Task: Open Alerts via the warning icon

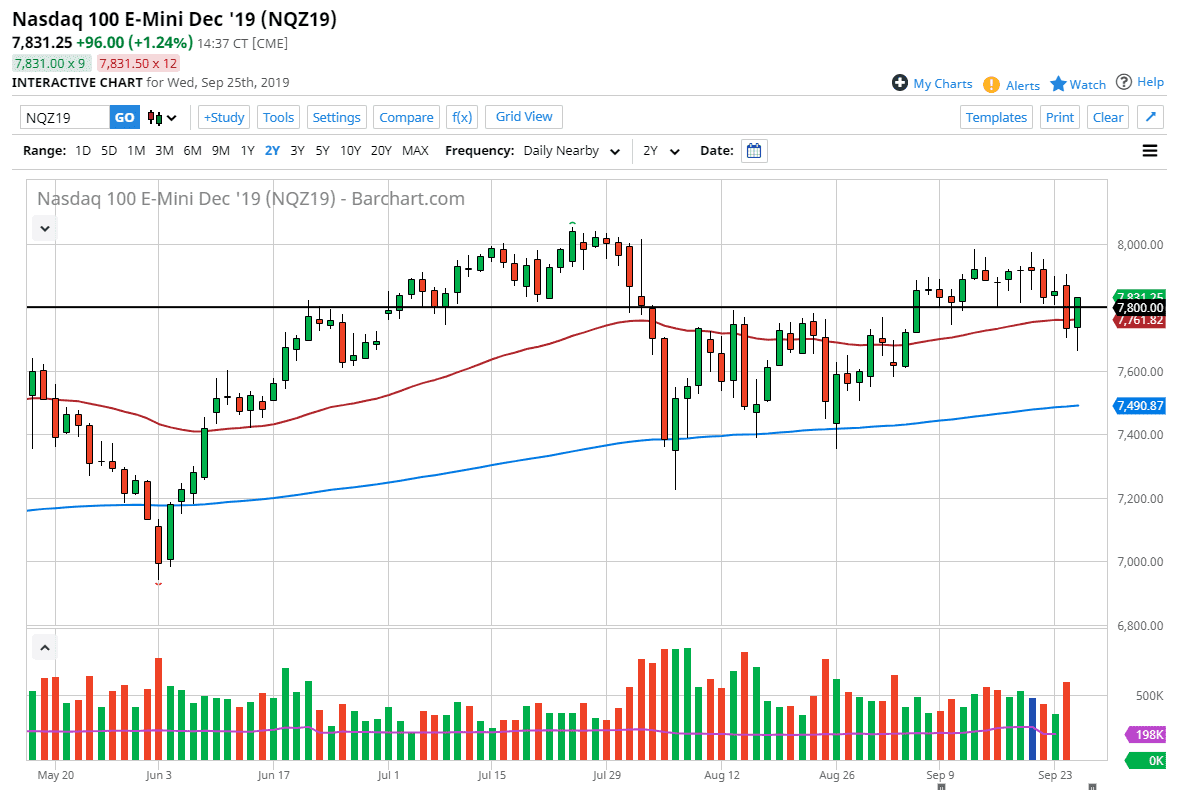Action: (x=993, y=84)
